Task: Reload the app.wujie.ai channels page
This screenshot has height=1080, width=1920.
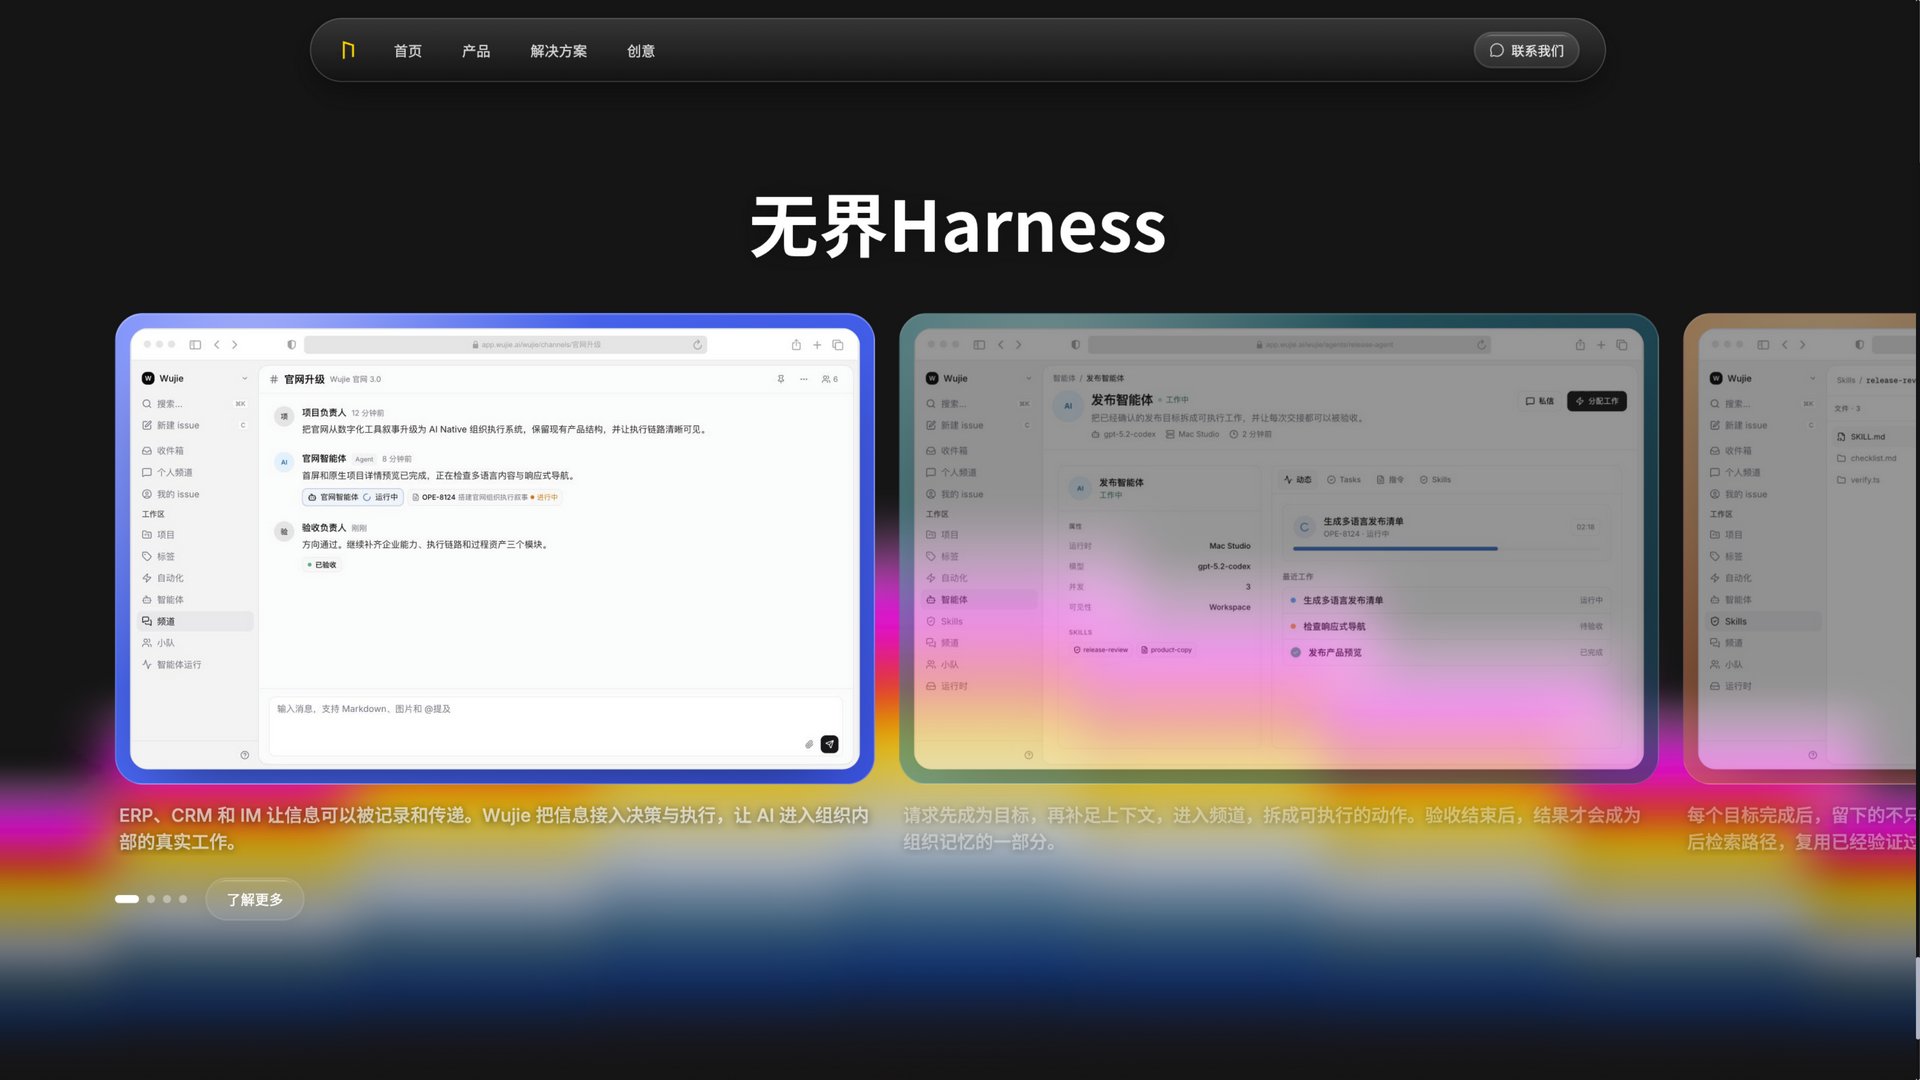Action: [697, 345]
